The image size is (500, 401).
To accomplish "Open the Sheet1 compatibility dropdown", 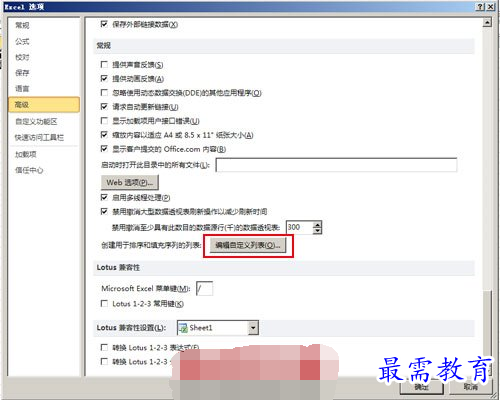I will 253,328.
